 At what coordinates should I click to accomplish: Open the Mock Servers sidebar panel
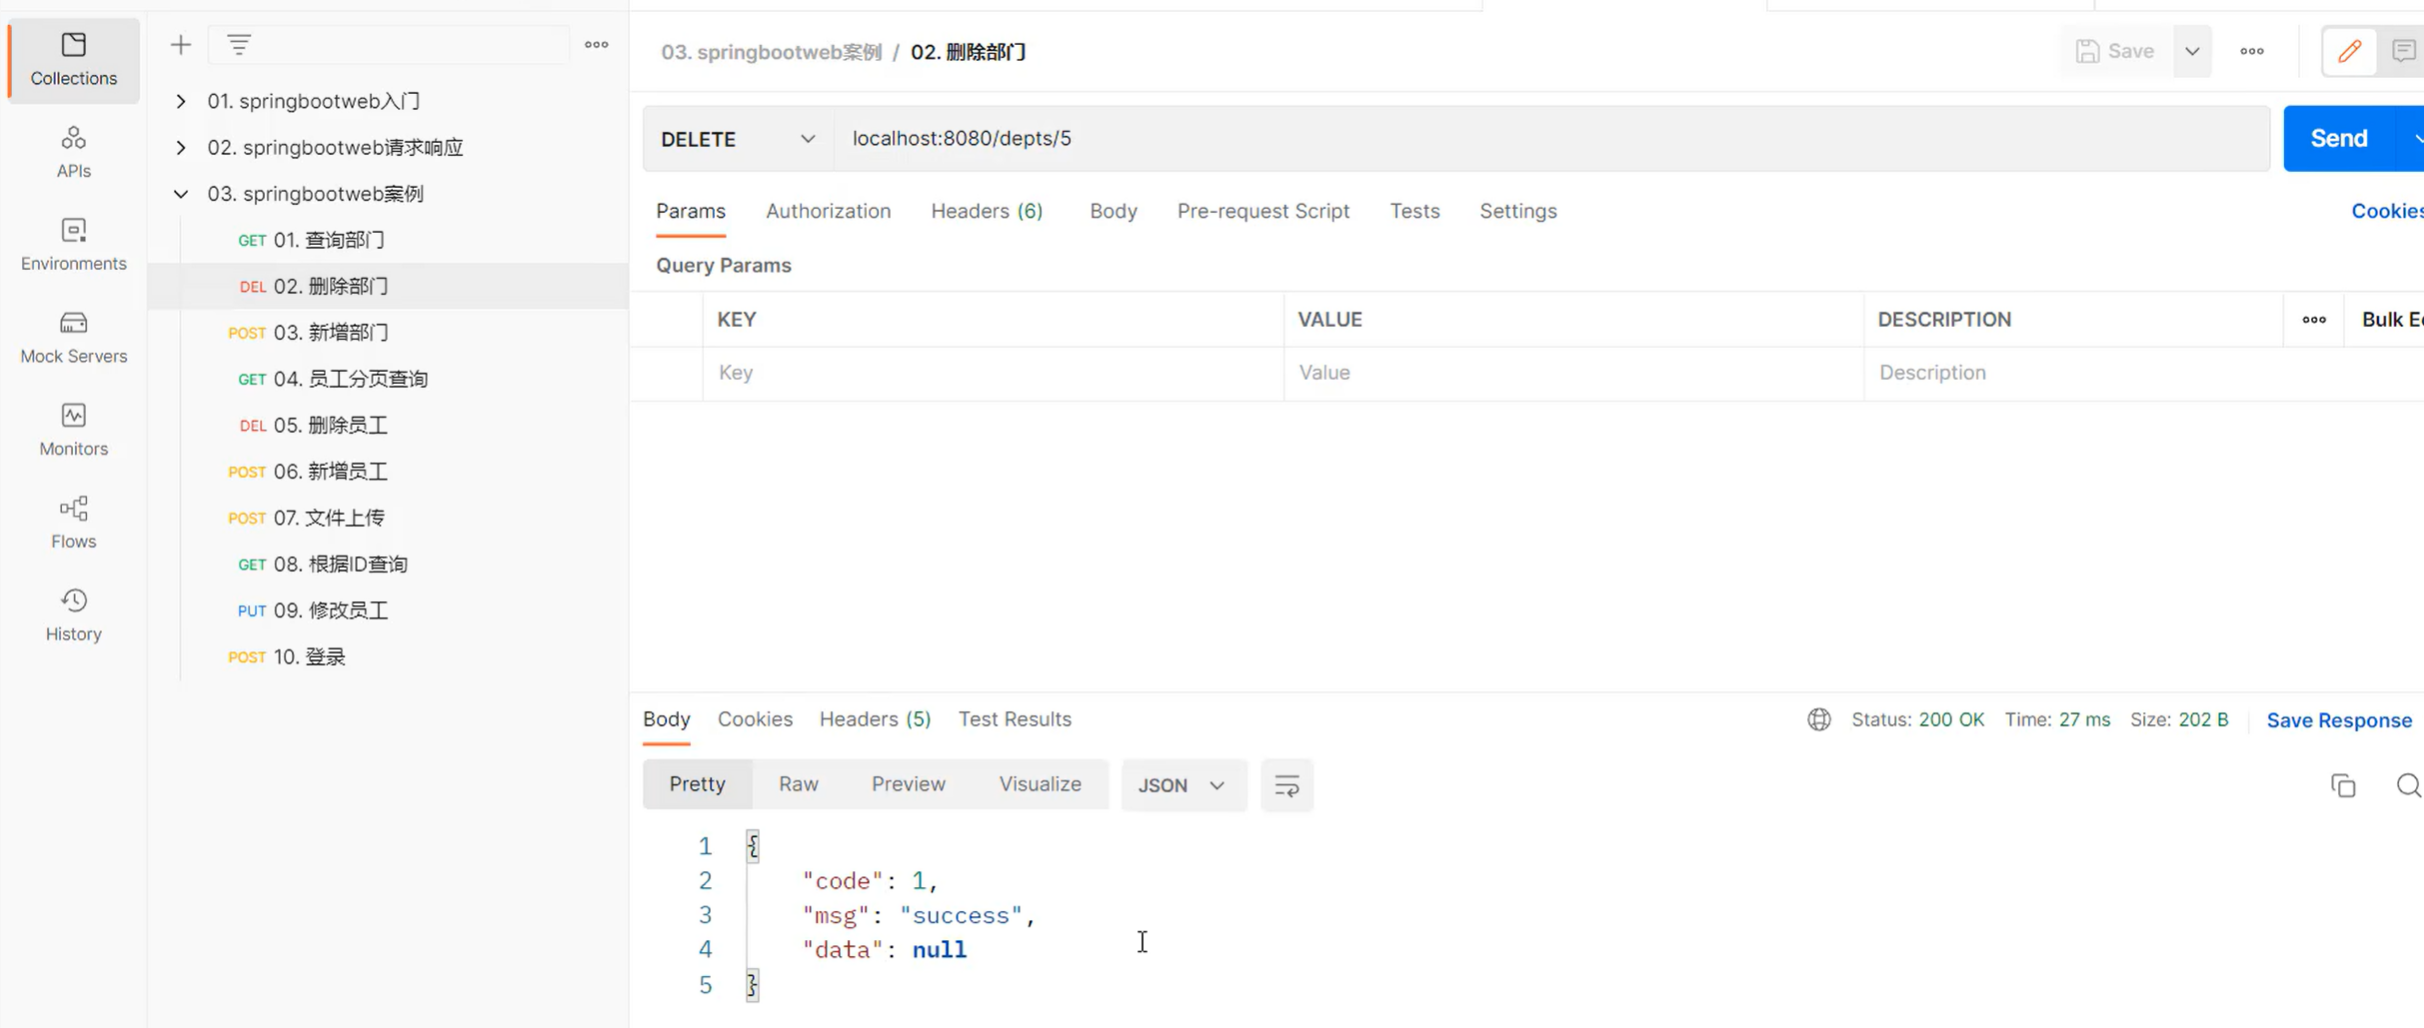click(x=73, y=338)
